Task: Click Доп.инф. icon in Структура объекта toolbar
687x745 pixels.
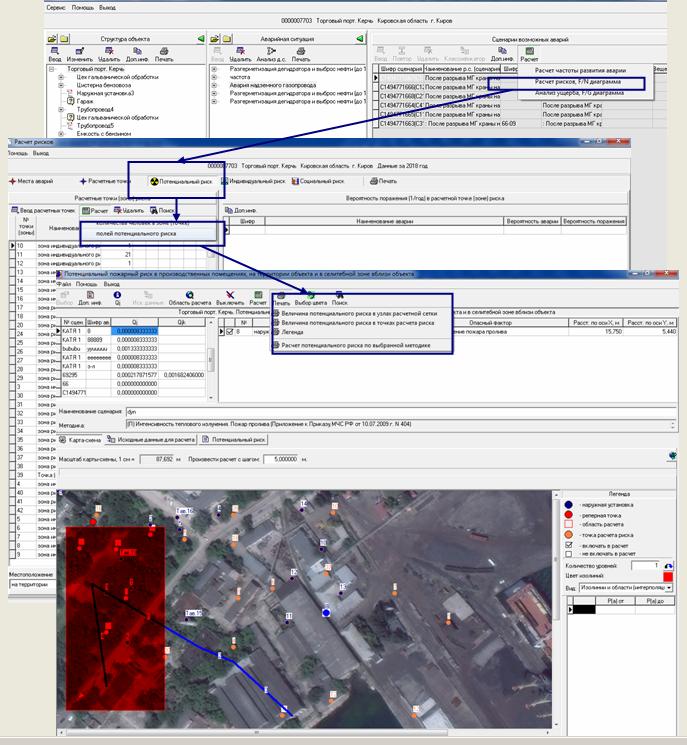Action: pos(134,52)
